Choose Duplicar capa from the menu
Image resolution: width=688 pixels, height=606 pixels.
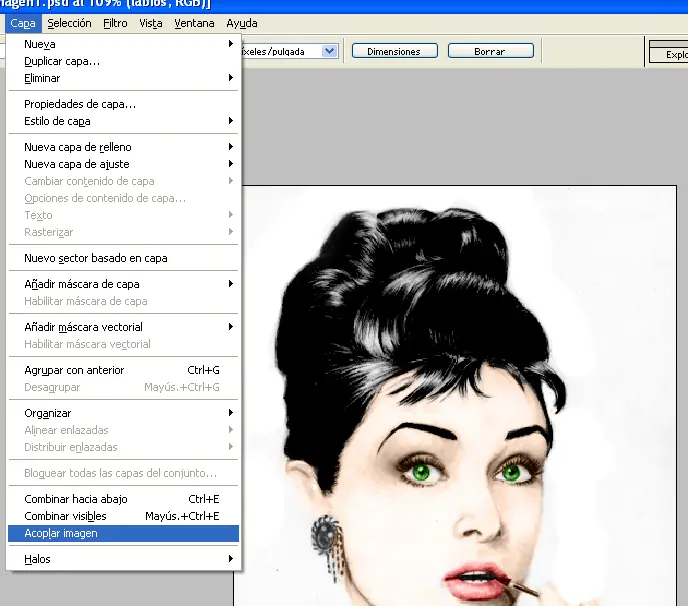62,61
